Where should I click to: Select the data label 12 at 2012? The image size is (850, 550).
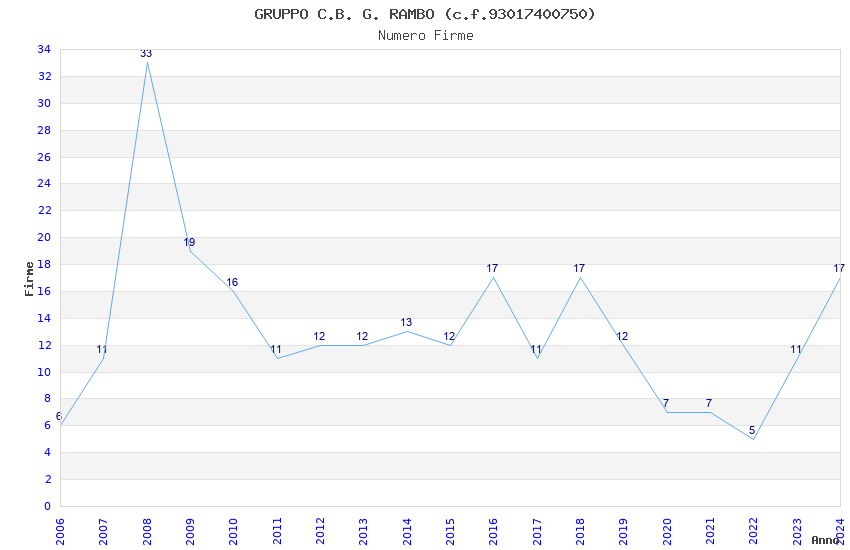319,337
